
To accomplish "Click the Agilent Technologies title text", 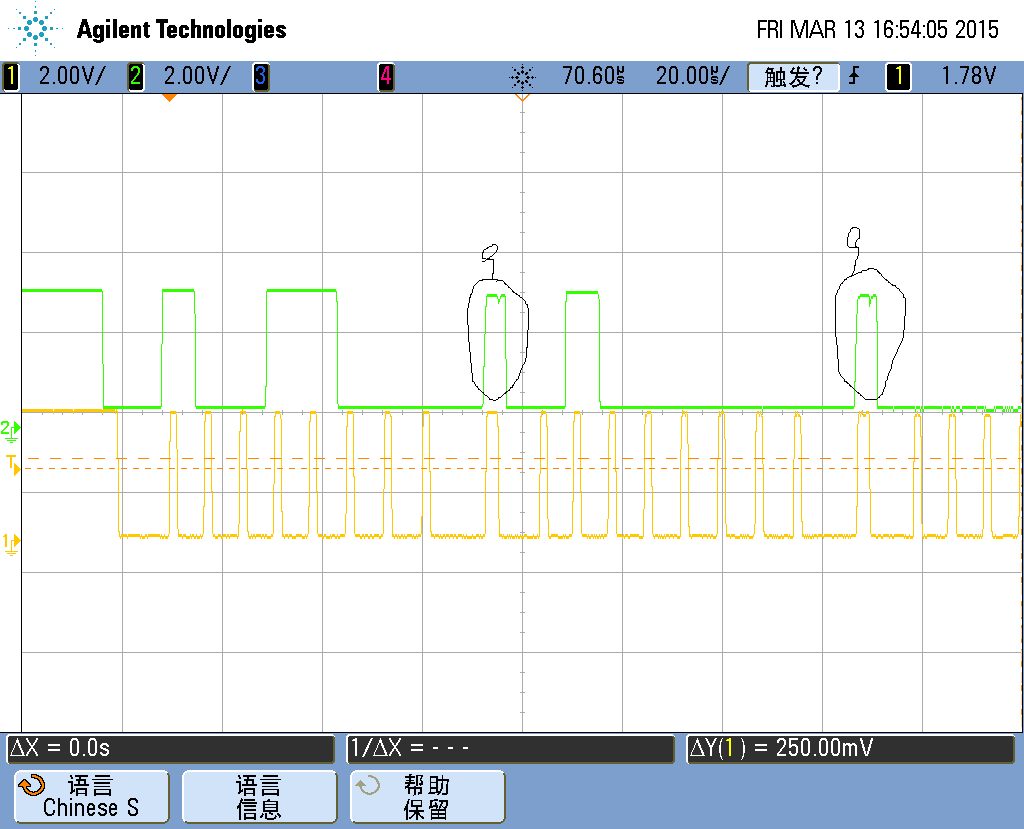I will pyautogui.click(x=182, y=29).
